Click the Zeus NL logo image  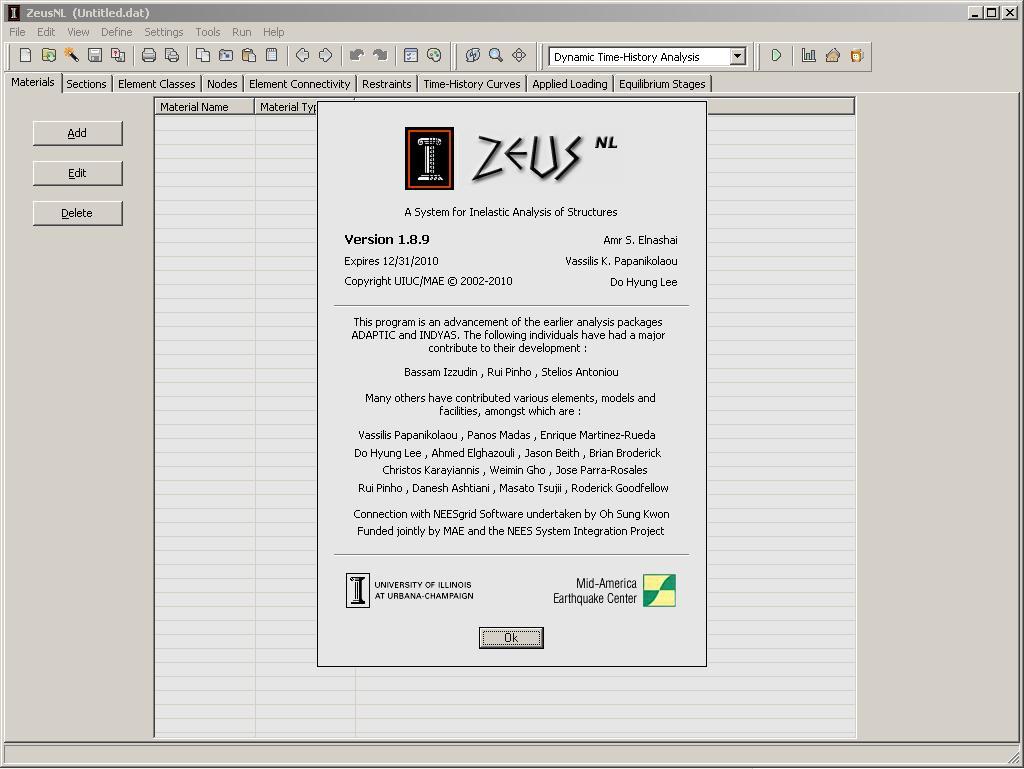coord(511,159)
